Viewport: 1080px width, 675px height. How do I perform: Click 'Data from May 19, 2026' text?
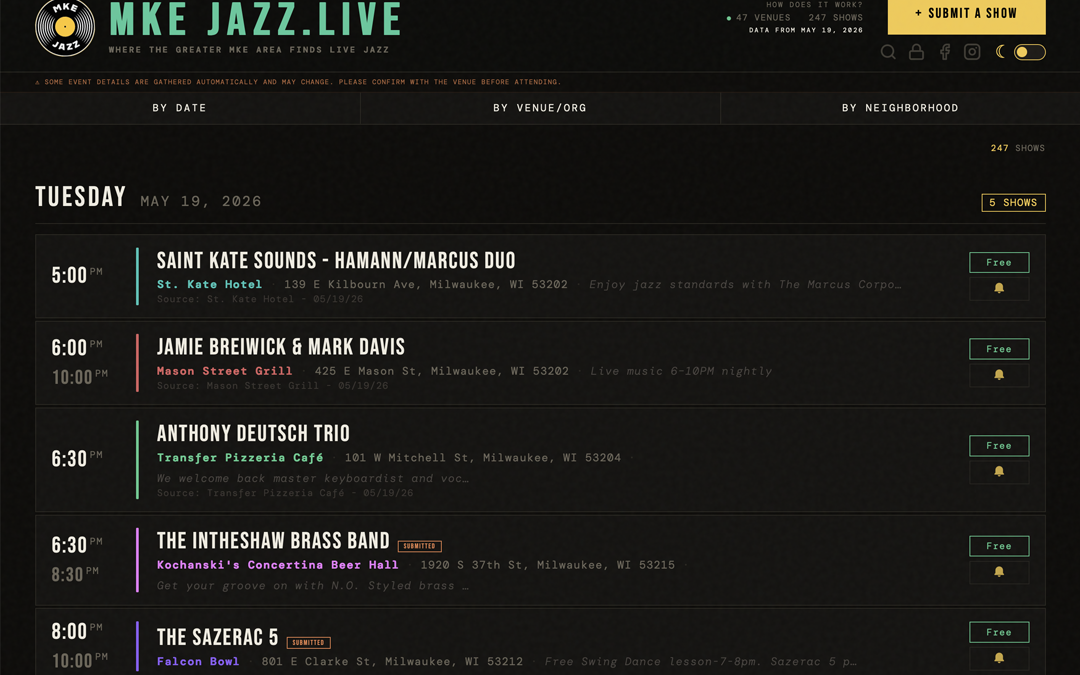tap(806, 30)
